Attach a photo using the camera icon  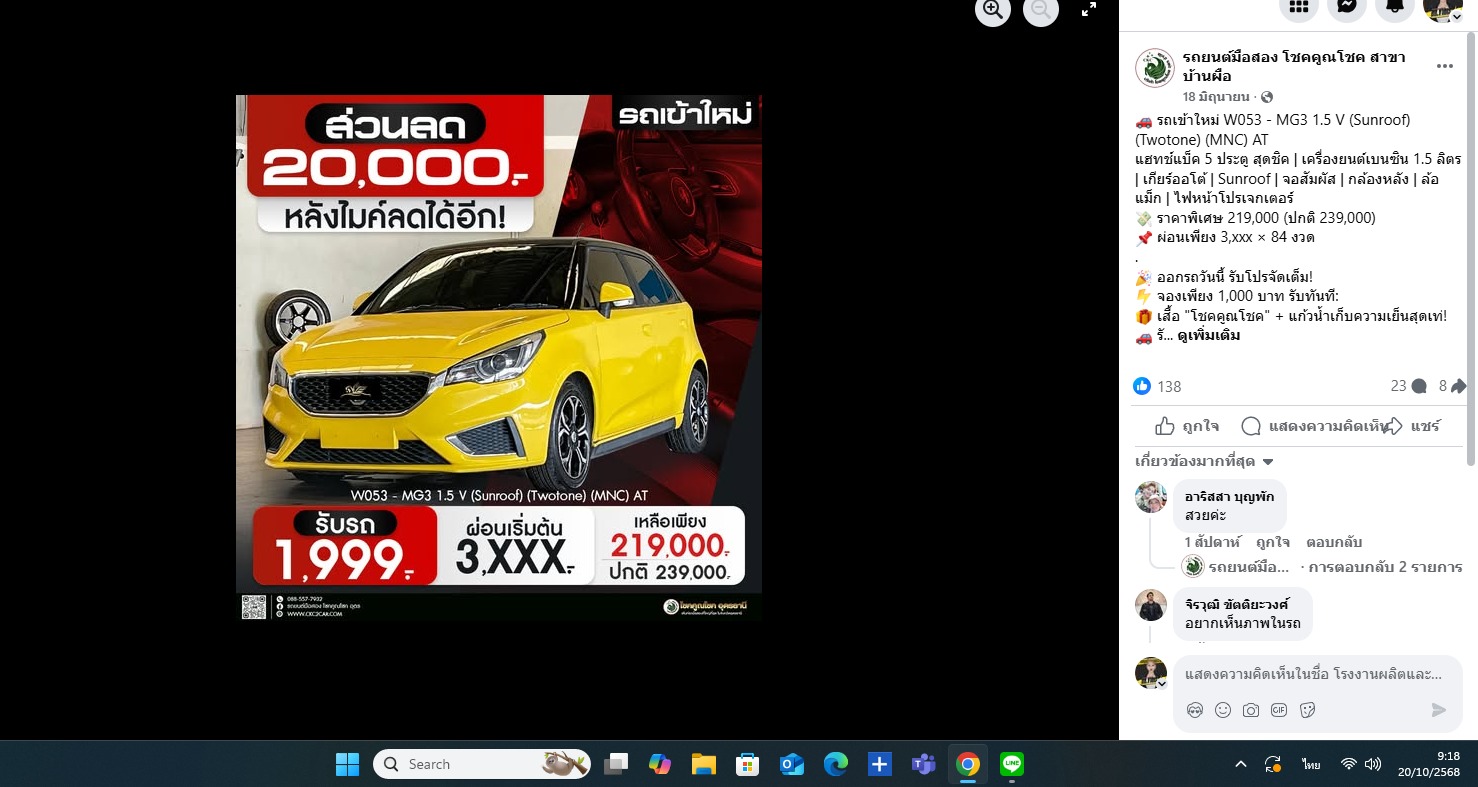click(x=1251, y=710)
